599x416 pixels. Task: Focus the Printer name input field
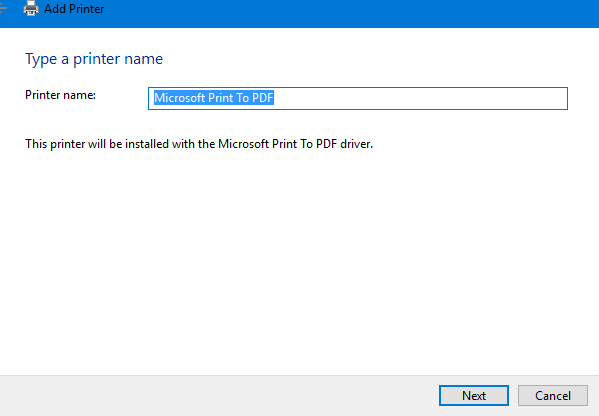pyautogui.click(x=358, y=98)
